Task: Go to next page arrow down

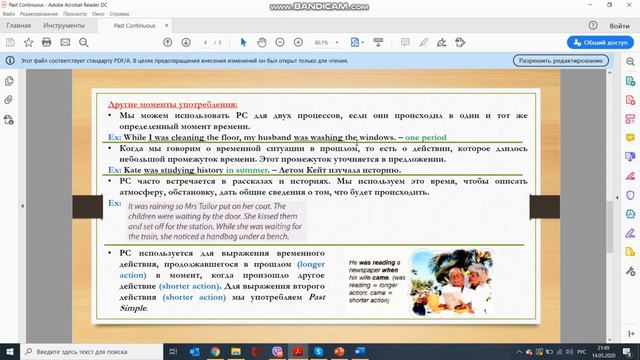Action: 186,42
